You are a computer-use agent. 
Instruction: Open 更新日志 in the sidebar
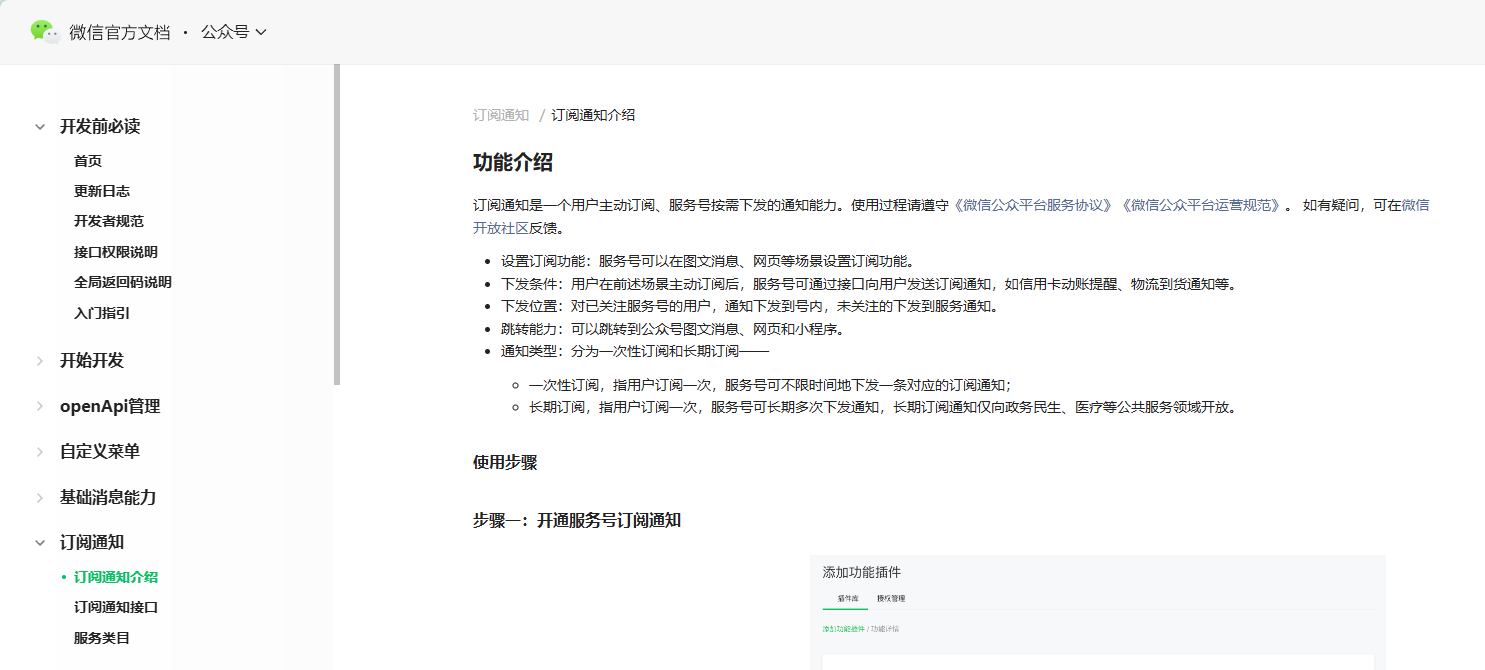tap(102, 191)
